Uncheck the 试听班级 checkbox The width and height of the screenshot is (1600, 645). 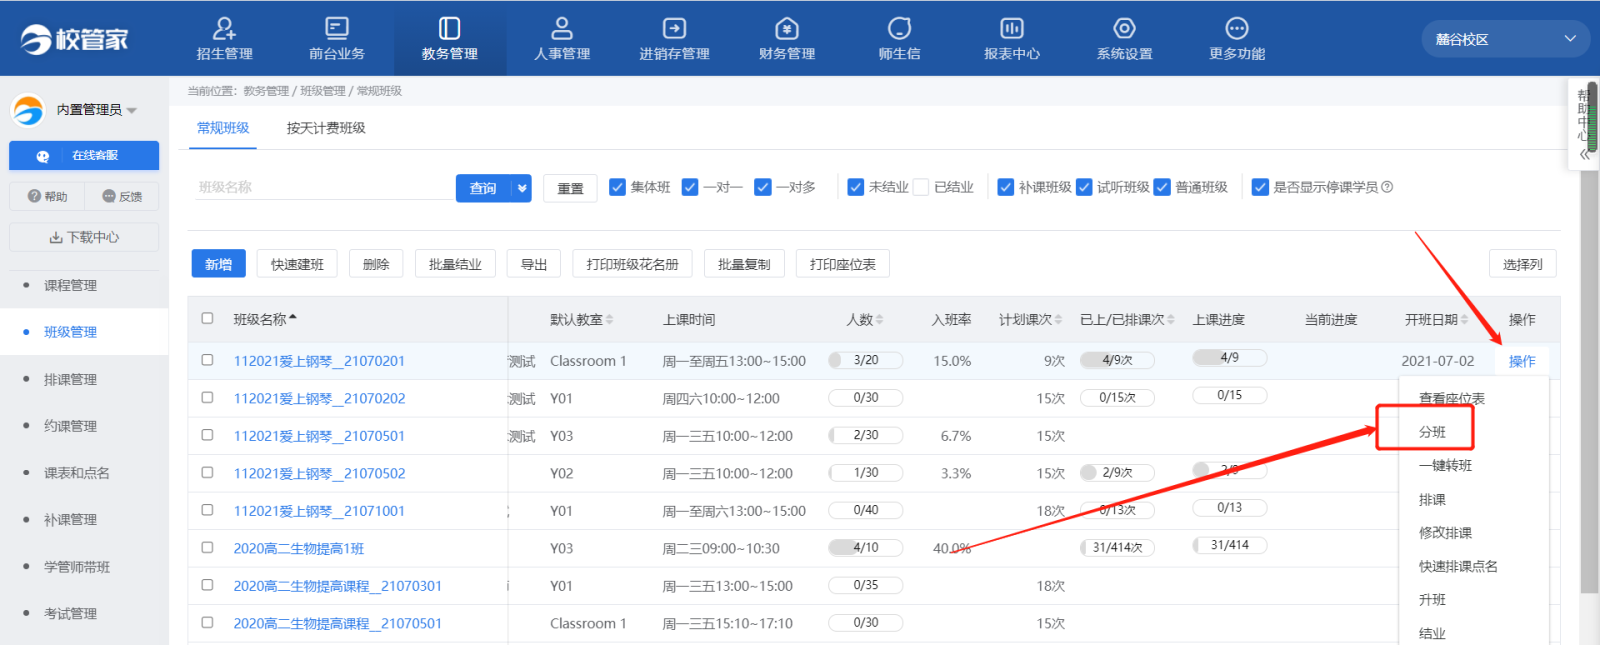(1084, 187)
